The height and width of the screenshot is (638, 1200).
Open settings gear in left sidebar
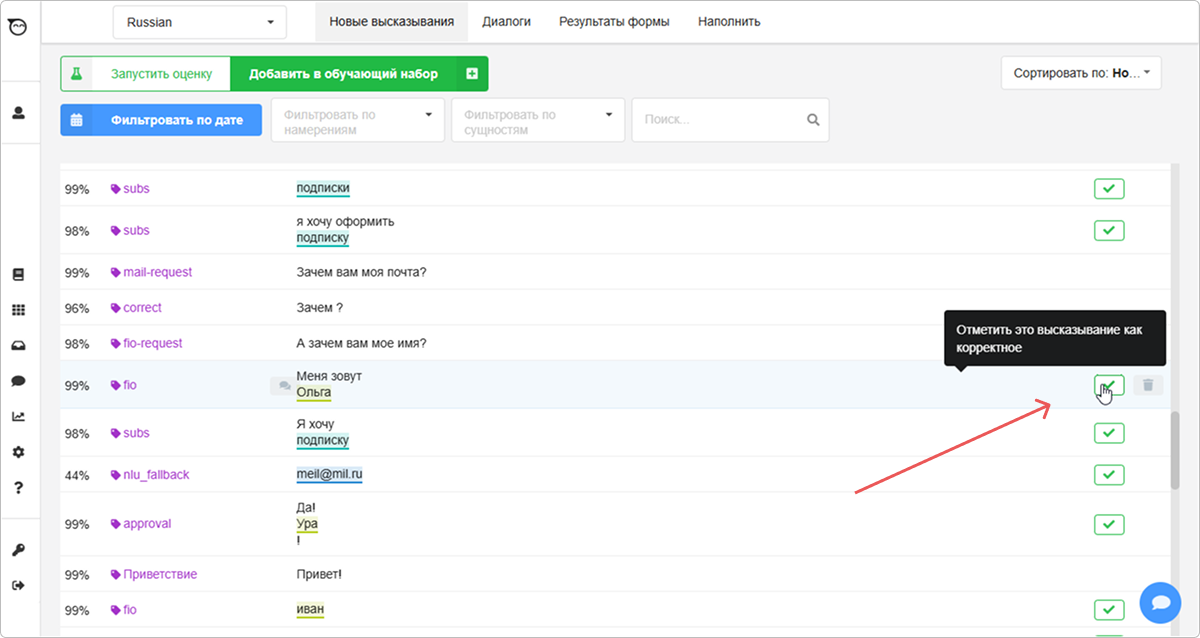click(18, 452)
